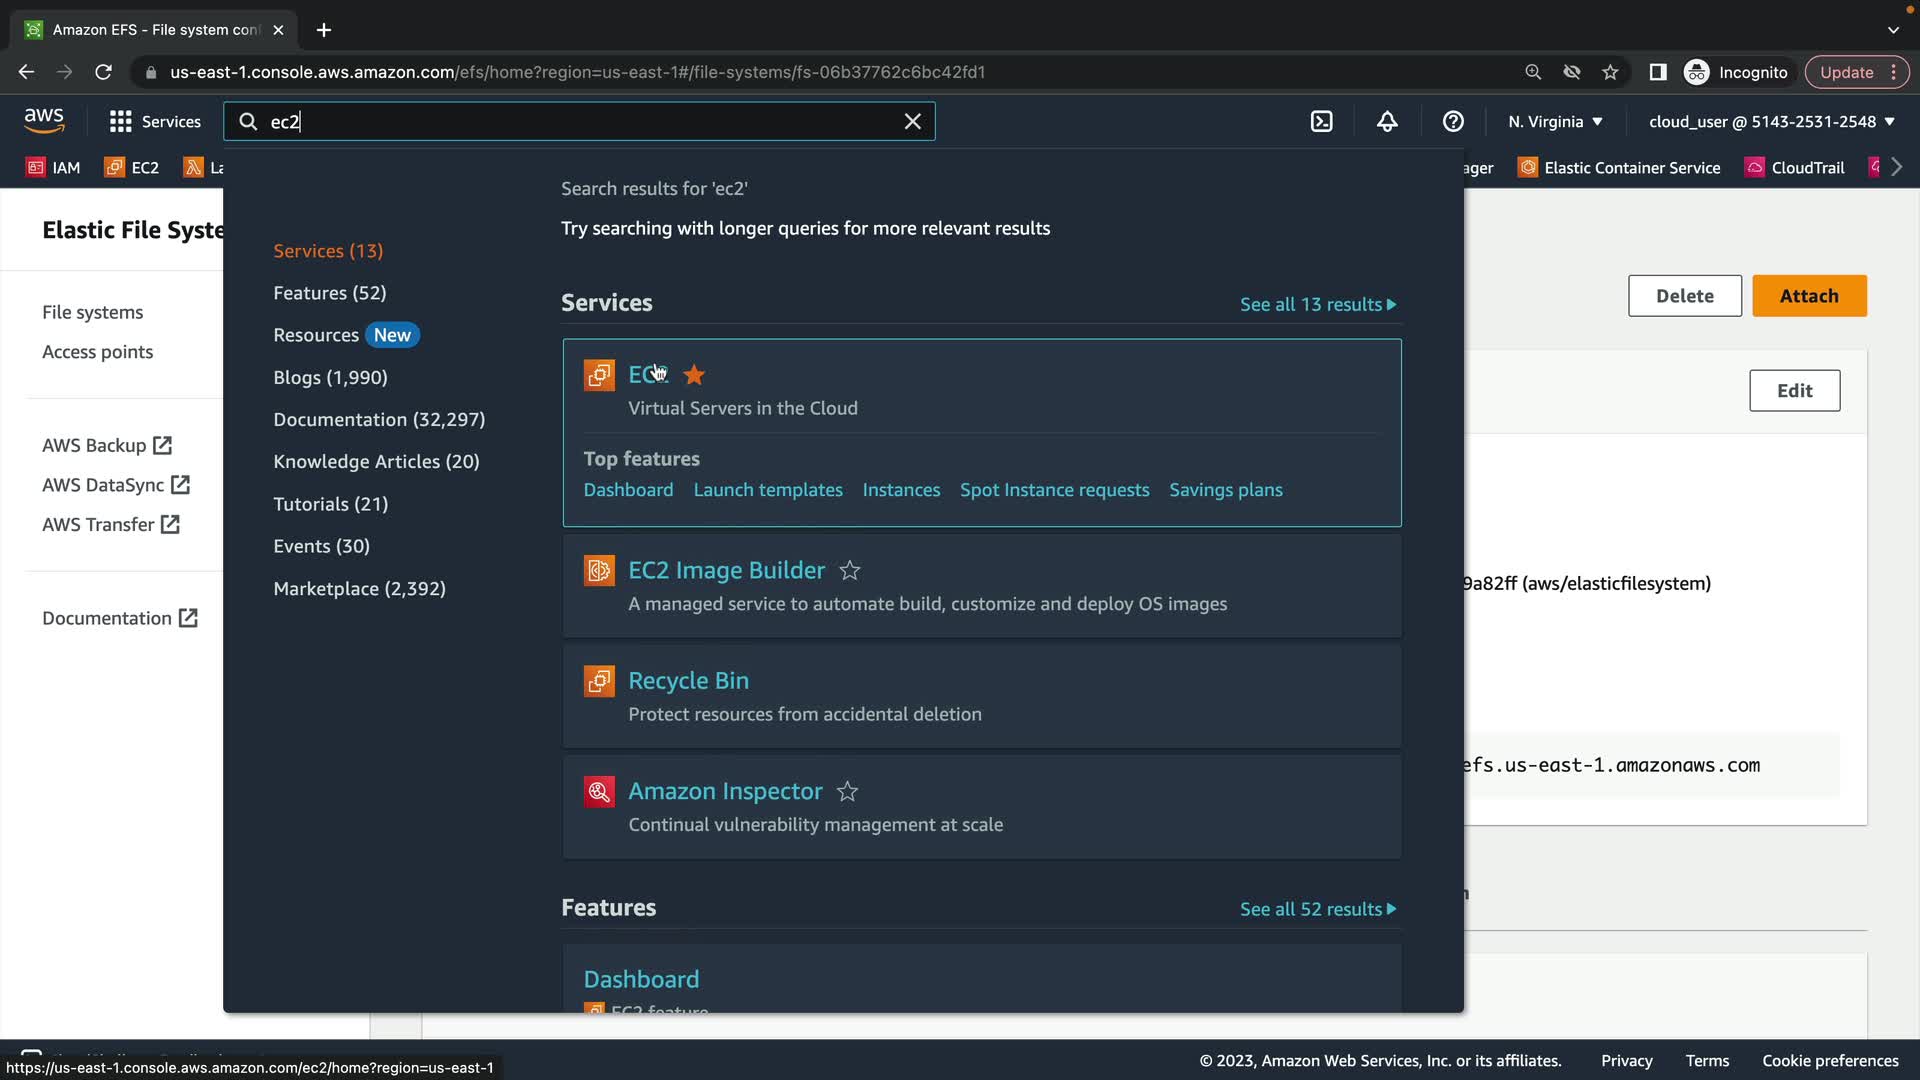1920x1080 pixels.
Task: Unfavorite EC2 using the filled star
Action: click(694, 375)
